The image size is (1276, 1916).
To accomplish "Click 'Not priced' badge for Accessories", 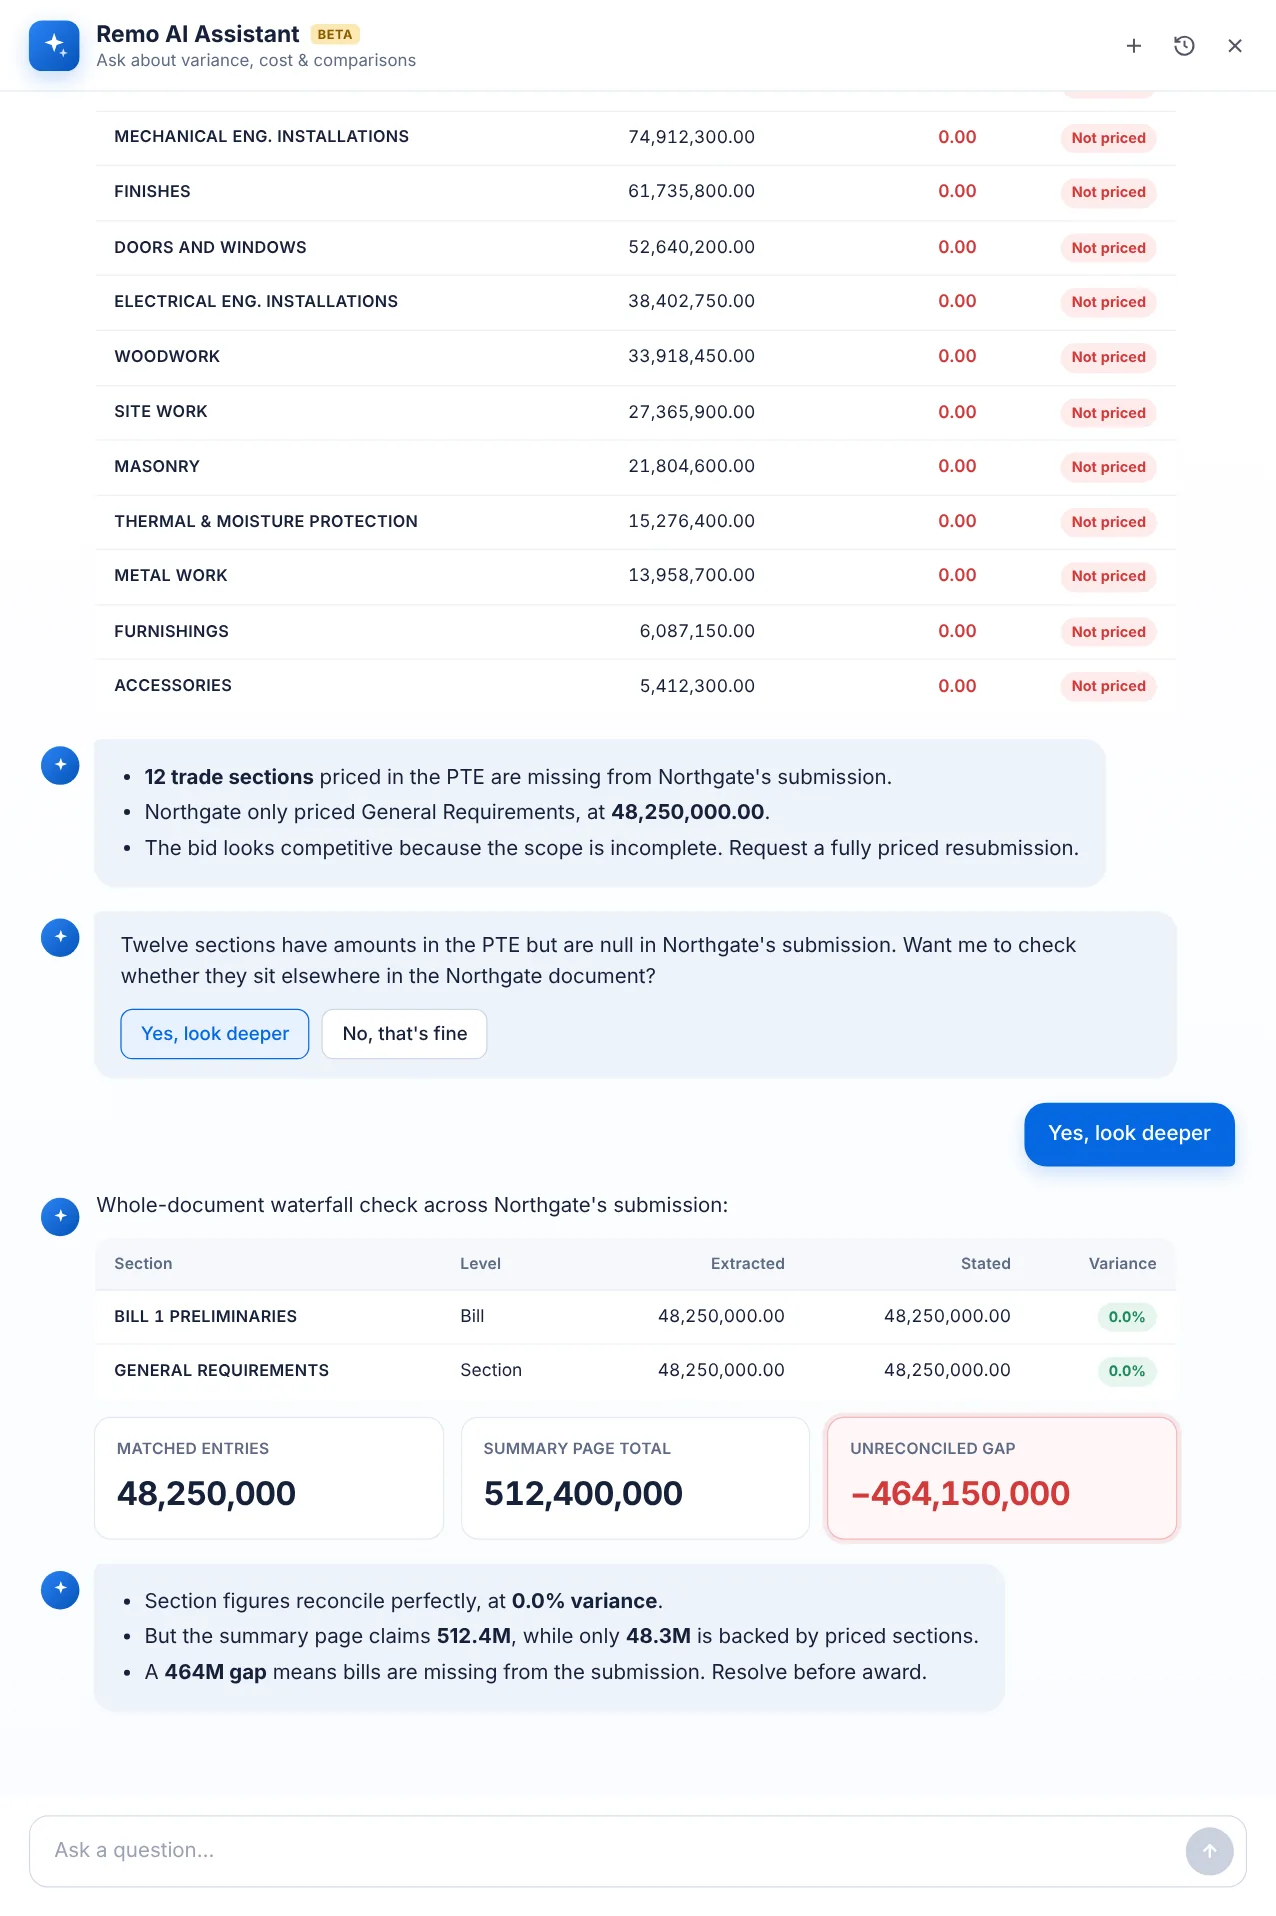I will (x=1108, y=686).
